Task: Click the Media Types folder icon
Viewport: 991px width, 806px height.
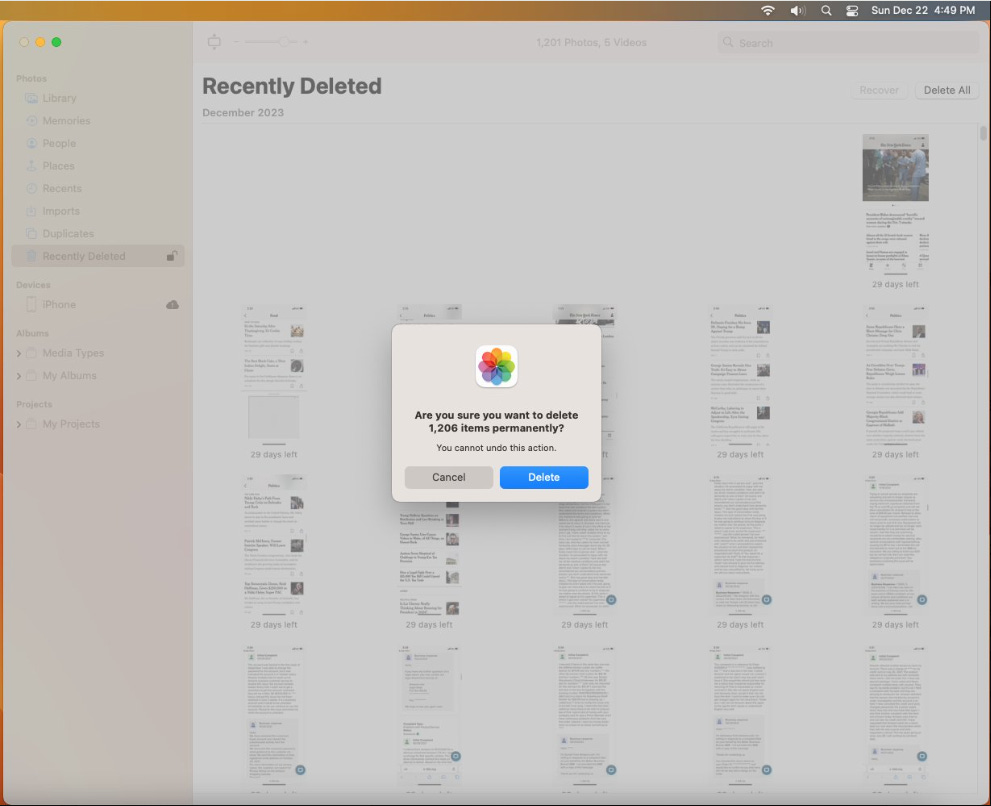Action: (x=32, y=353)
